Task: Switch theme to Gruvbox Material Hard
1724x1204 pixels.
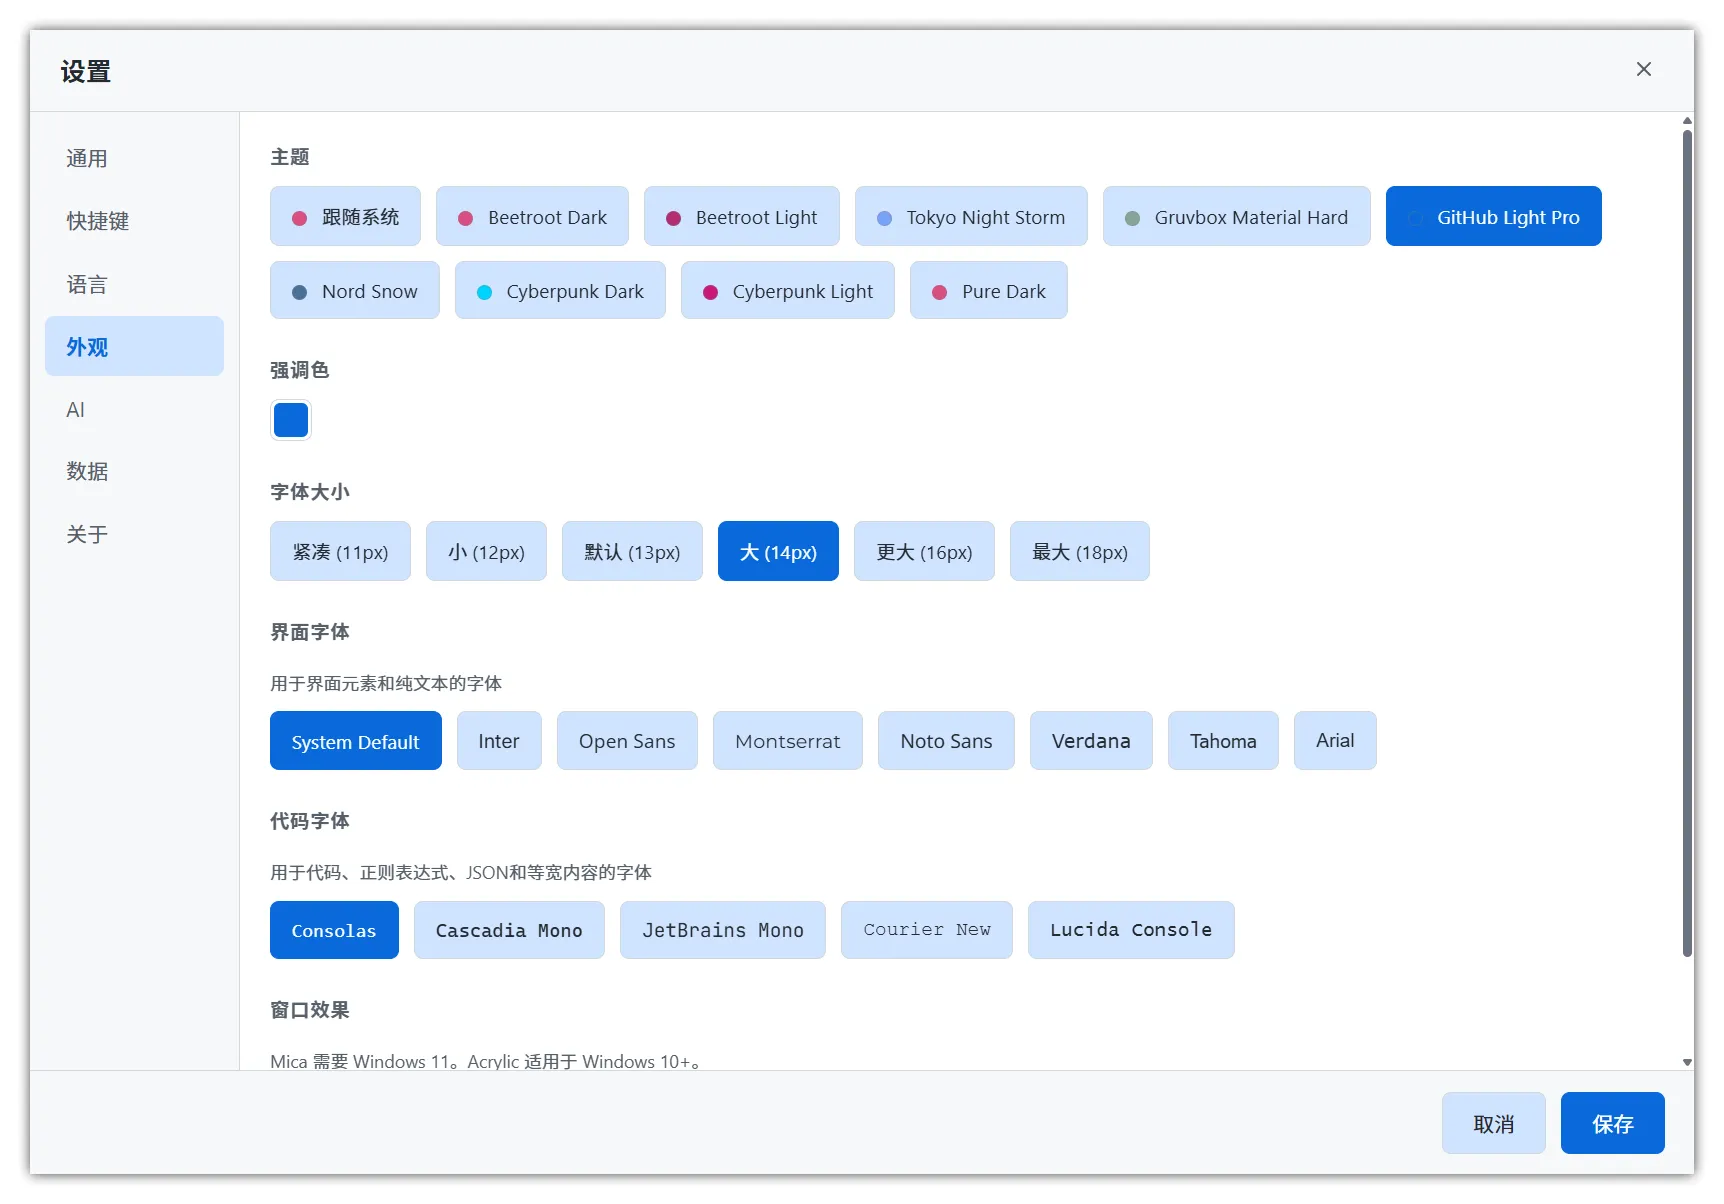Action: coord(1236,217)
